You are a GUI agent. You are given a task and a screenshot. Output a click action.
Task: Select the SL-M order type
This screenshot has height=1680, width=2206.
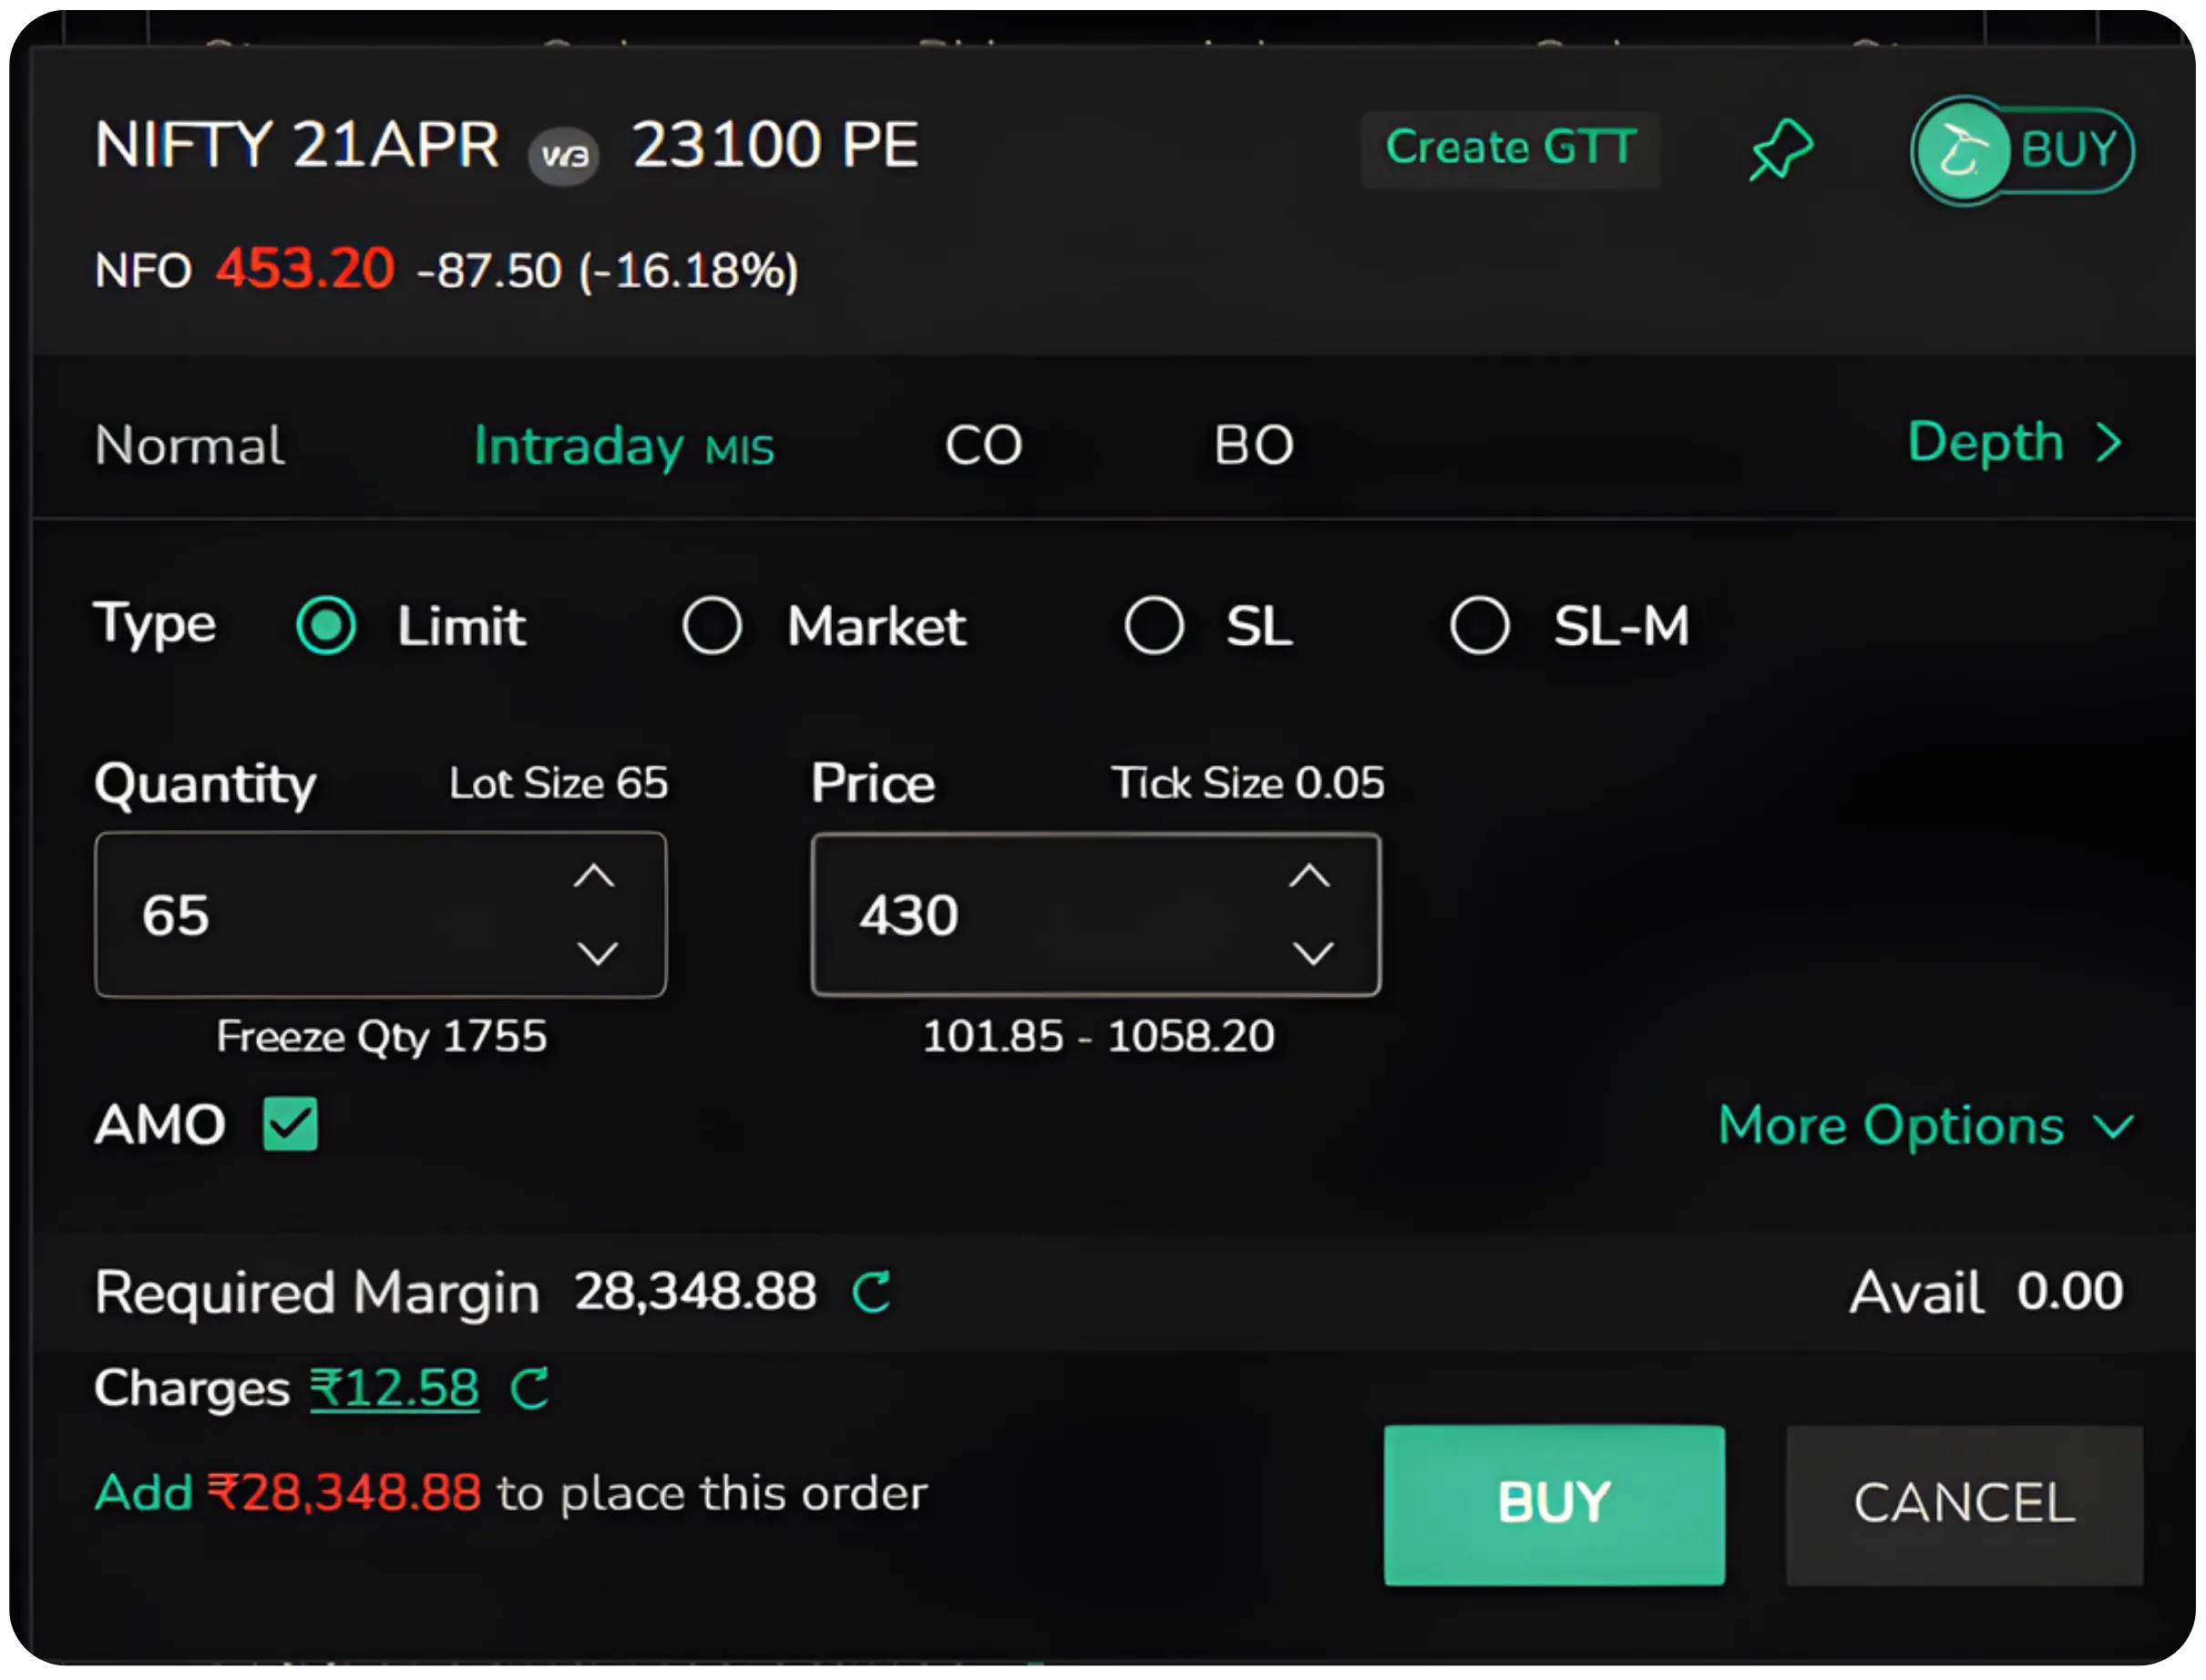pos(1480,625)
